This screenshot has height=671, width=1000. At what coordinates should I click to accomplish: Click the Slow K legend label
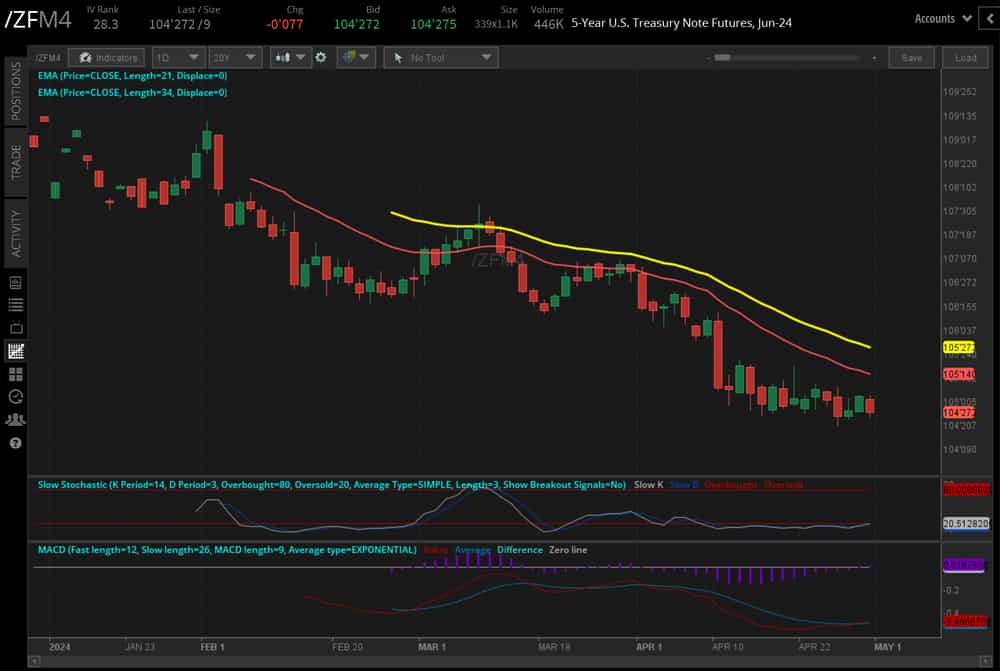649,485
